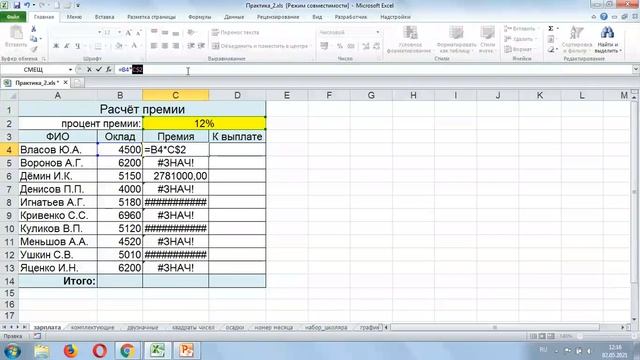Open the номер месяца sheet tab
This screenshot has height=360, width=640.
coord(273,327)
